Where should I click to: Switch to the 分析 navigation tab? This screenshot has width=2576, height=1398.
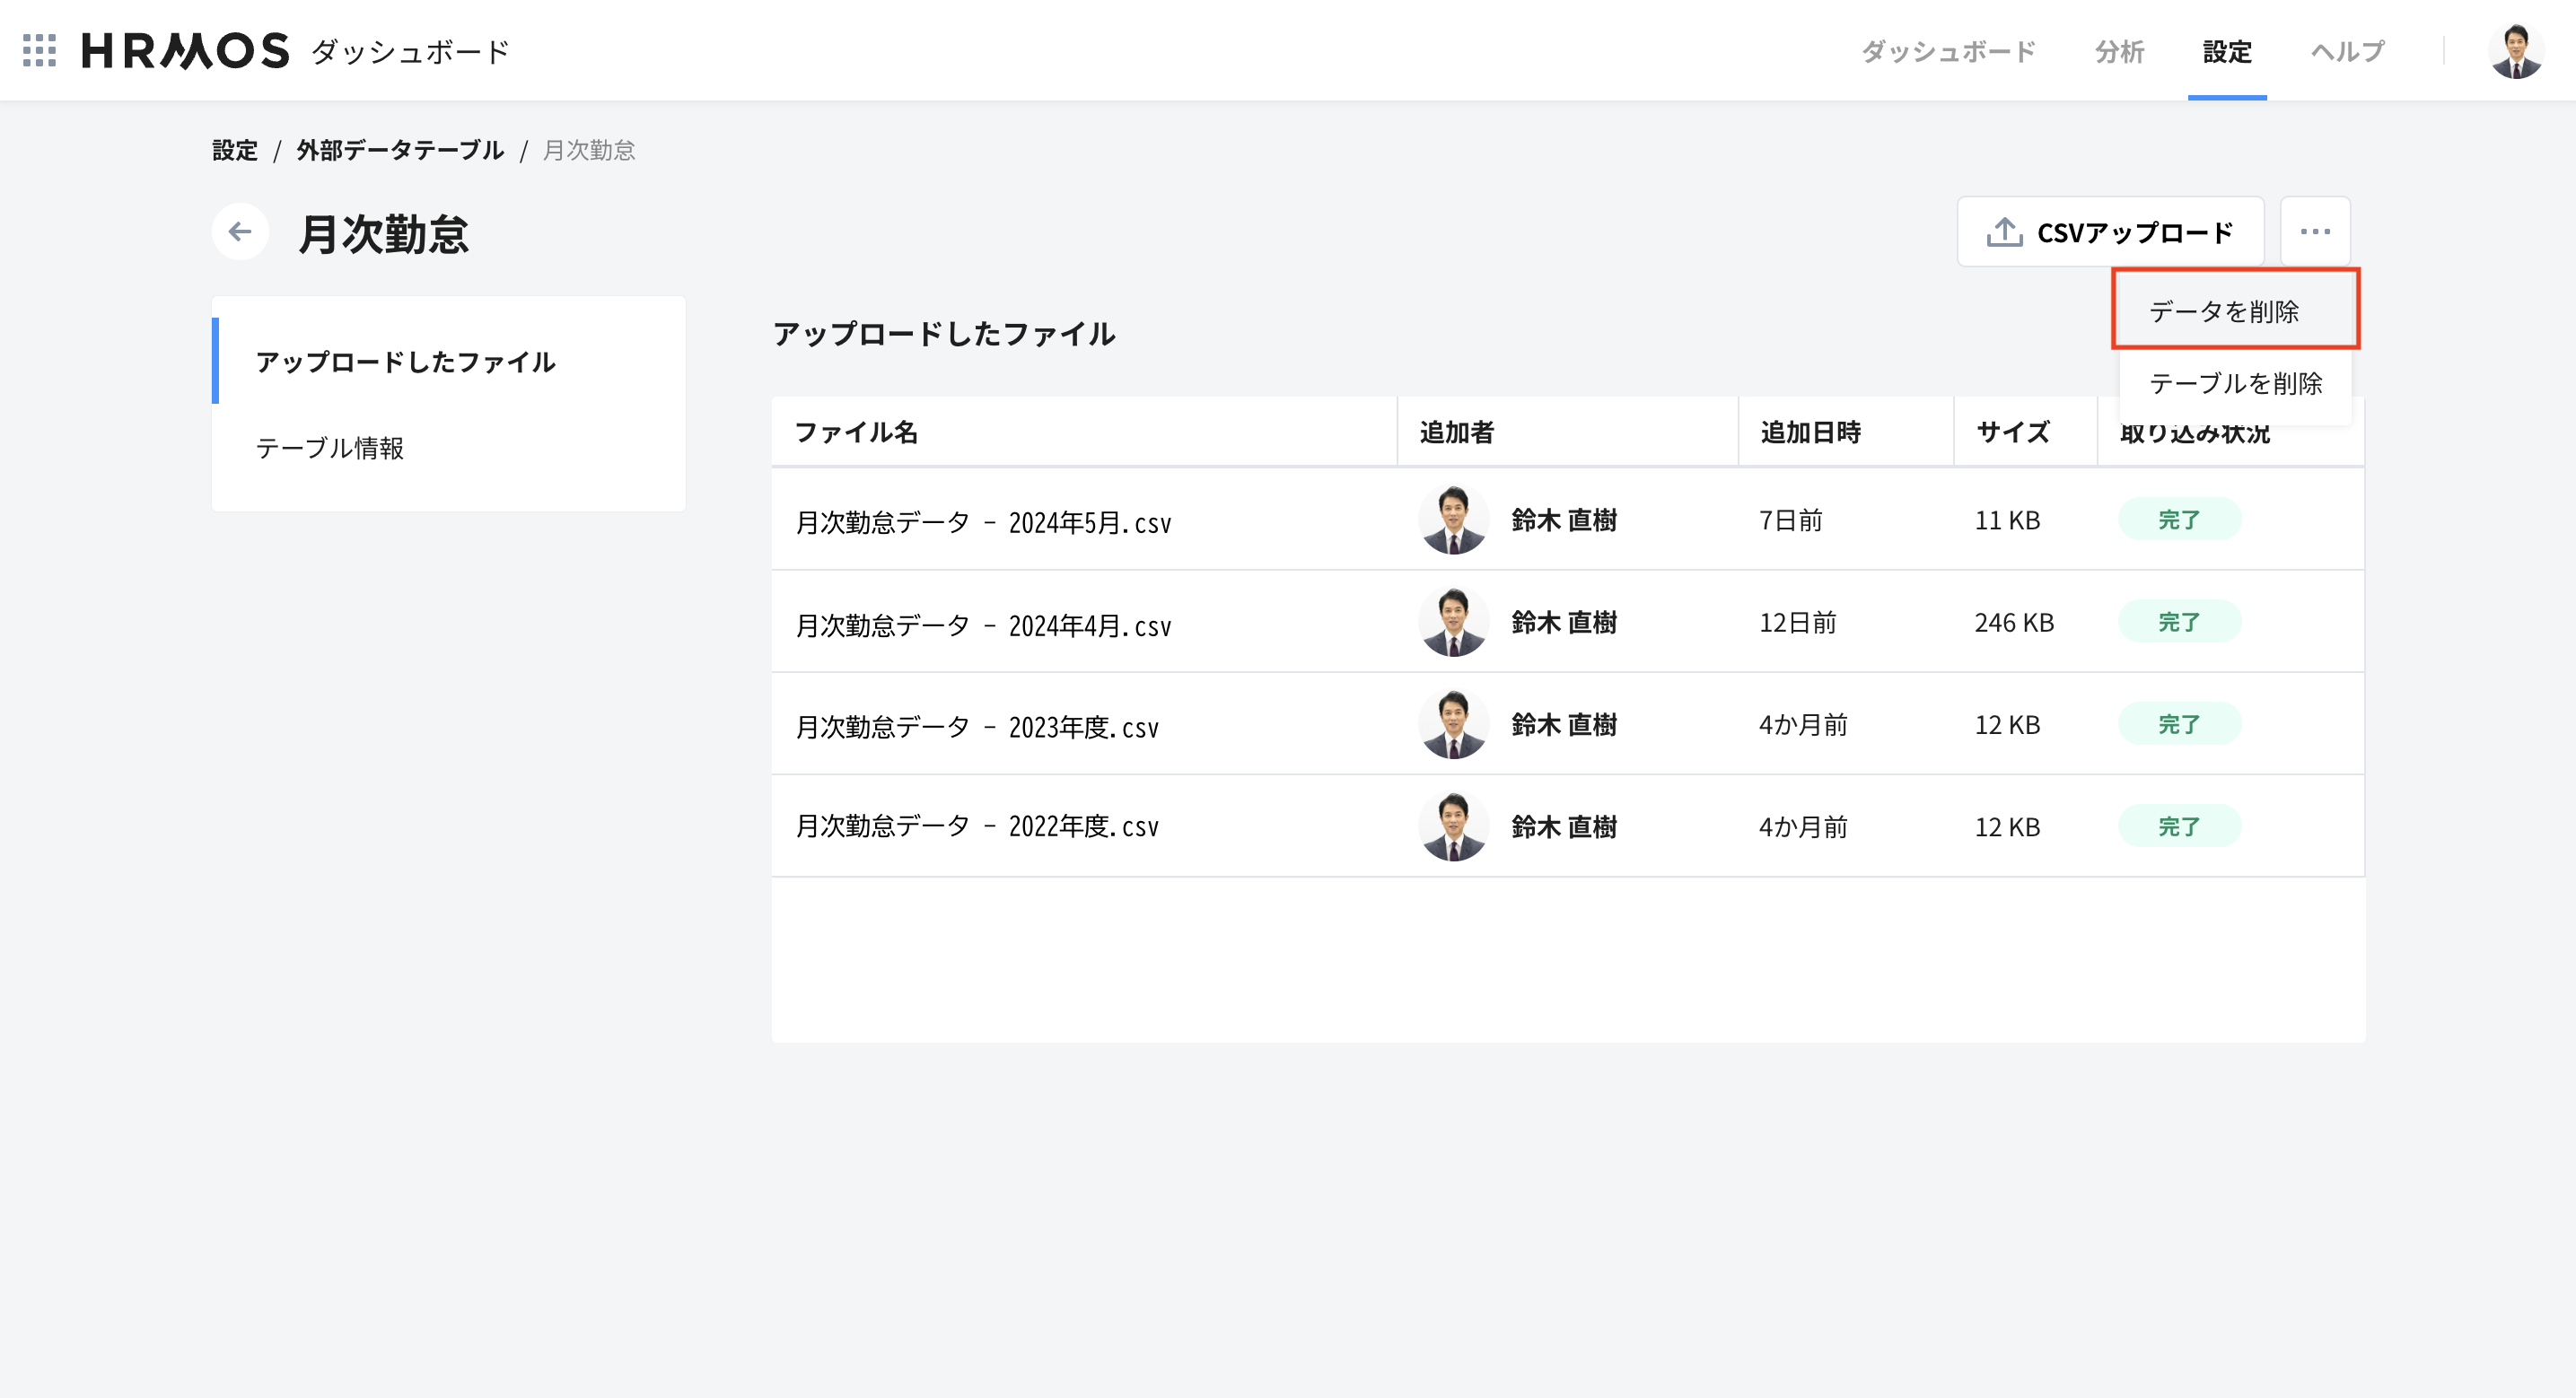click(2119, 51)
